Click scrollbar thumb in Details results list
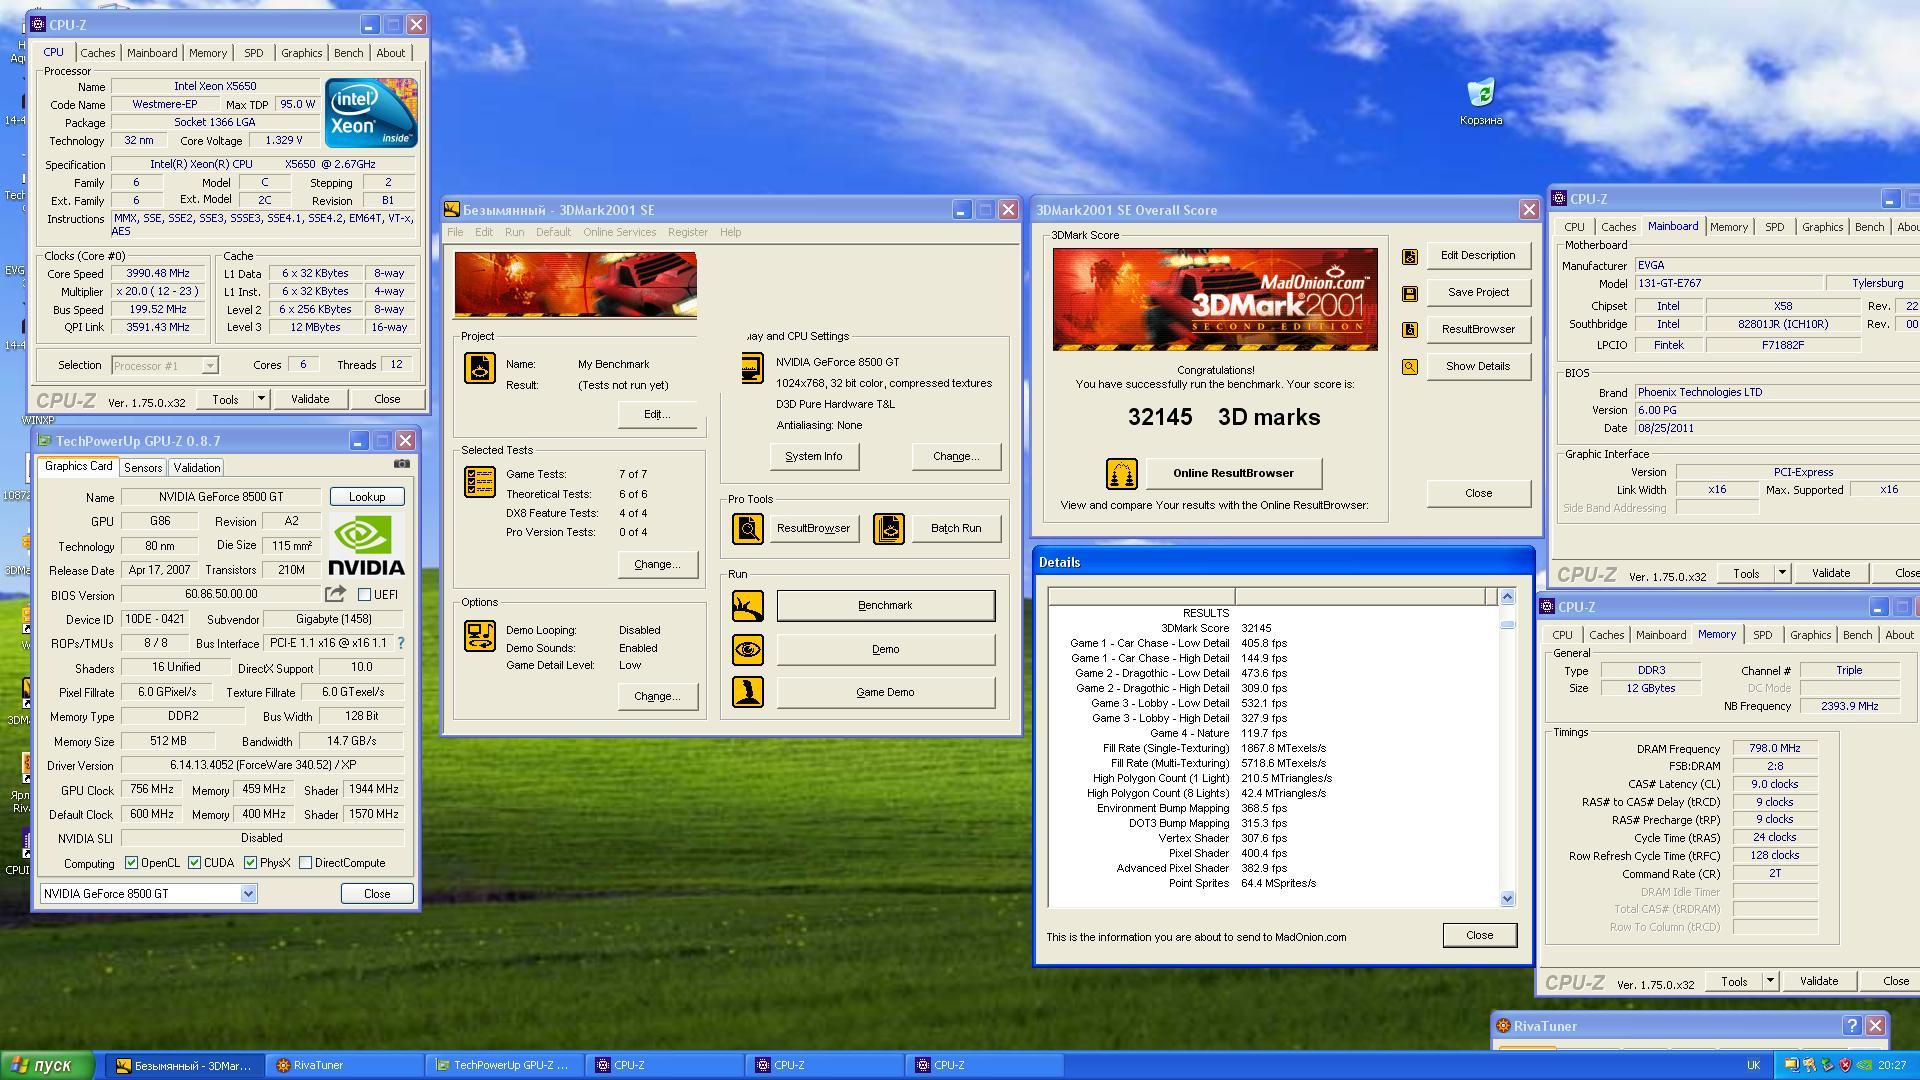The image size is (1920, 1080). (1508, 625)
